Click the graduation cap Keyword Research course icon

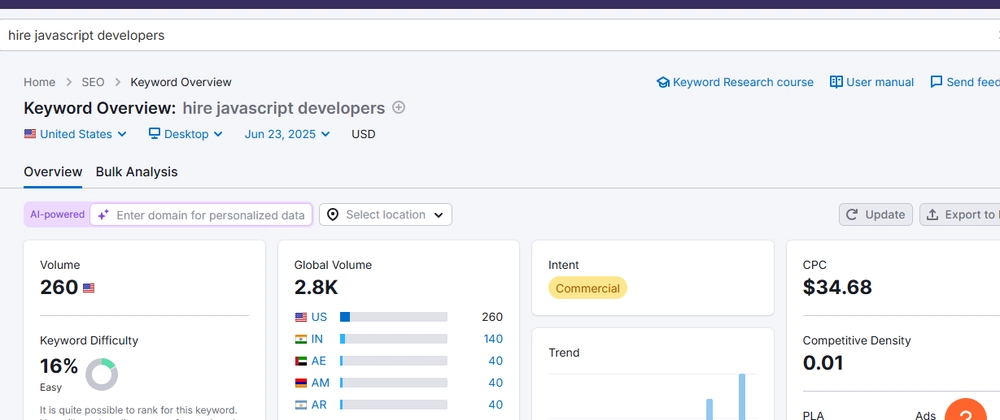pos(663,82)
